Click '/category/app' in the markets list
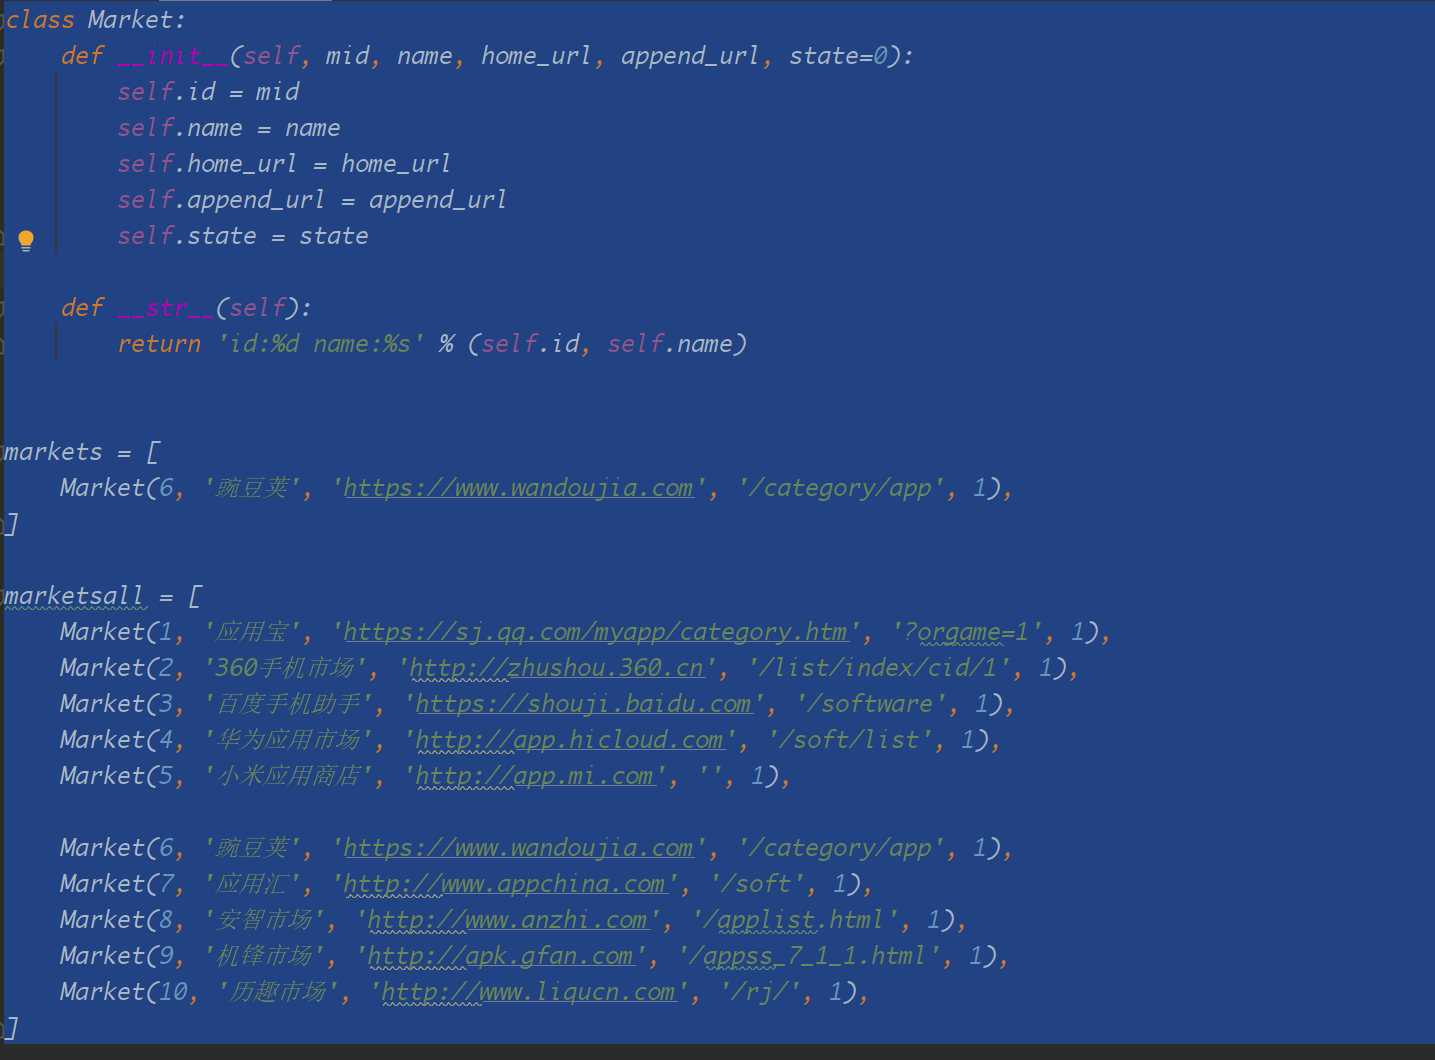Image resolution: width=1435 pixels, height=1060 pixels. (841, 488)
